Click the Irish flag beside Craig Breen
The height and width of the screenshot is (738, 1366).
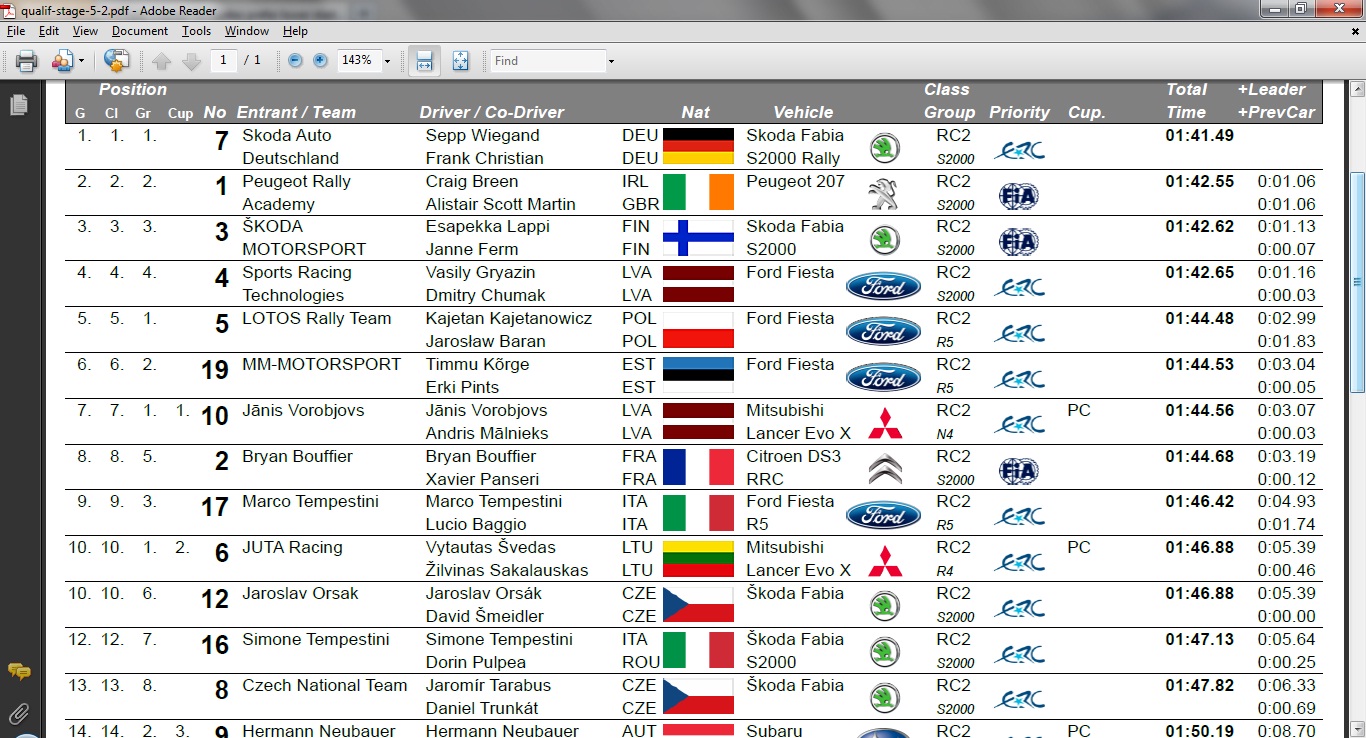click(x=698, y=192)
